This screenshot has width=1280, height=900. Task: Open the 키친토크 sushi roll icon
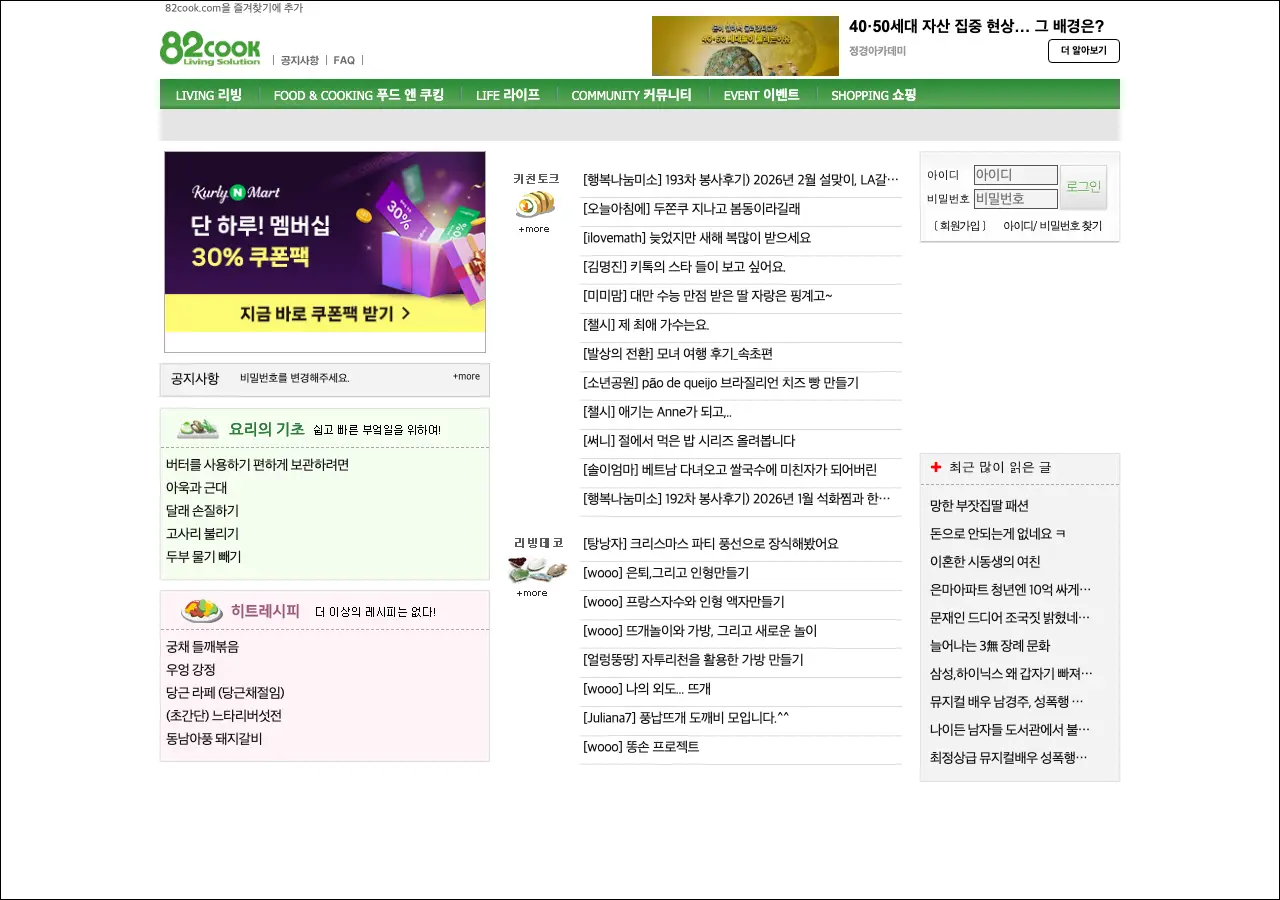pyautogui.click(x=535, y=205)
